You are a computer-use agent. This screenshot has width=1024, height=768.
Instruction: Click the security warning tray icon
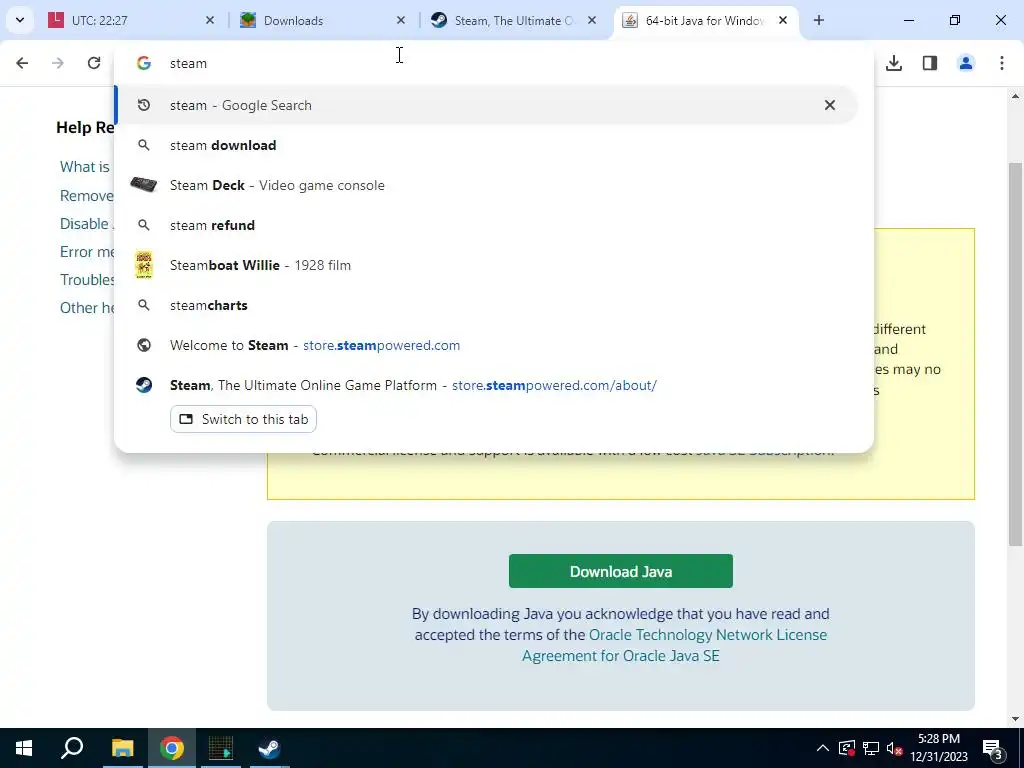pyautogui.click(x=847, y=748)
